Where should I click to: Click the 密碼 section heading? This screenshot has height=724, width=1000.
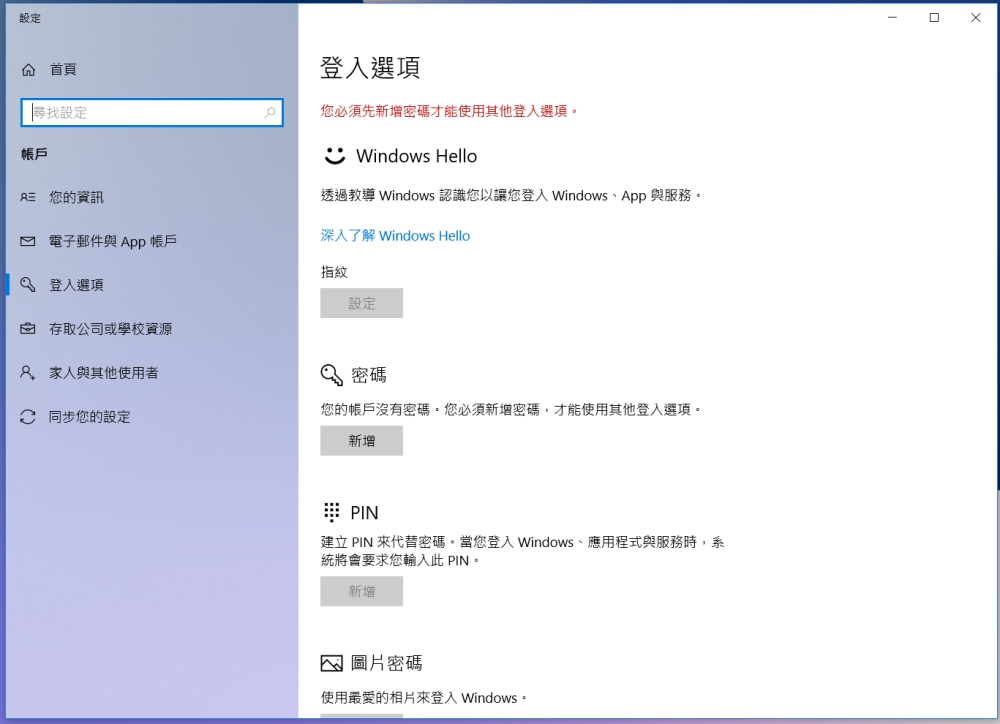coord(369,375)
